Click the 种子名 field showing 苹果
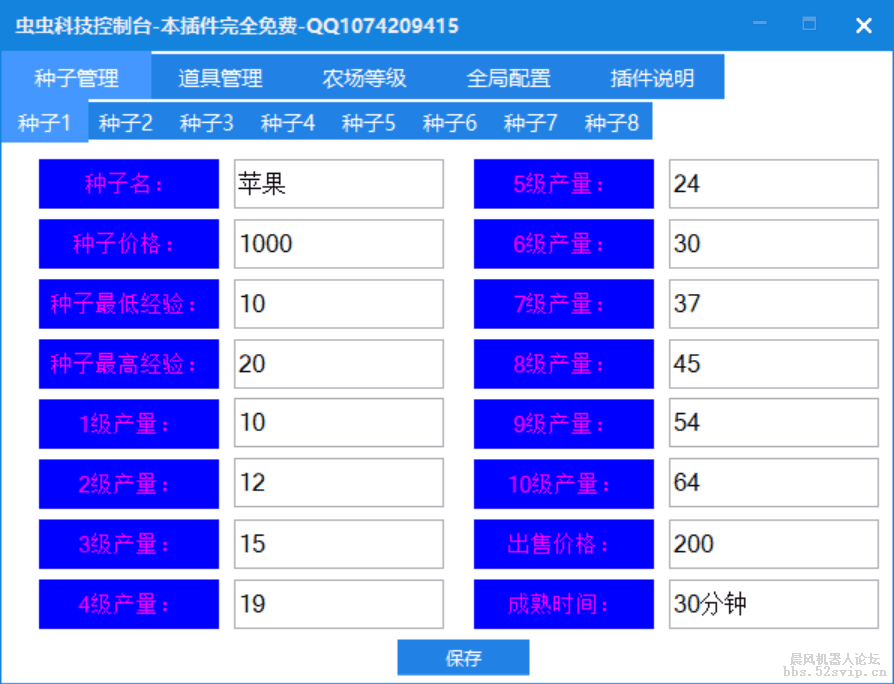Screen dimensions: 894x684 point(338,184)
